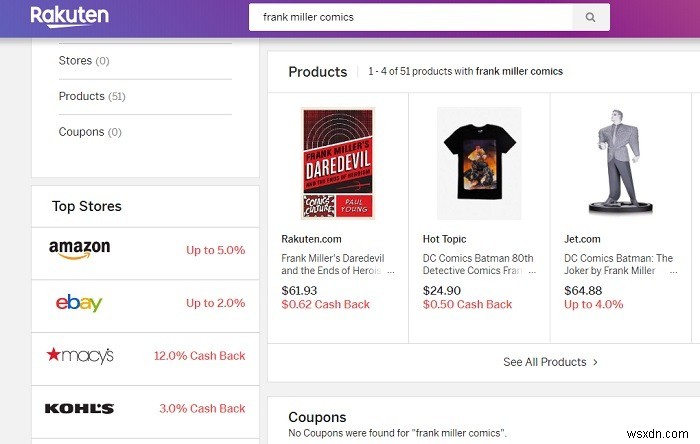
Task: Open the eBay store logo
Action: click(79, 303)
